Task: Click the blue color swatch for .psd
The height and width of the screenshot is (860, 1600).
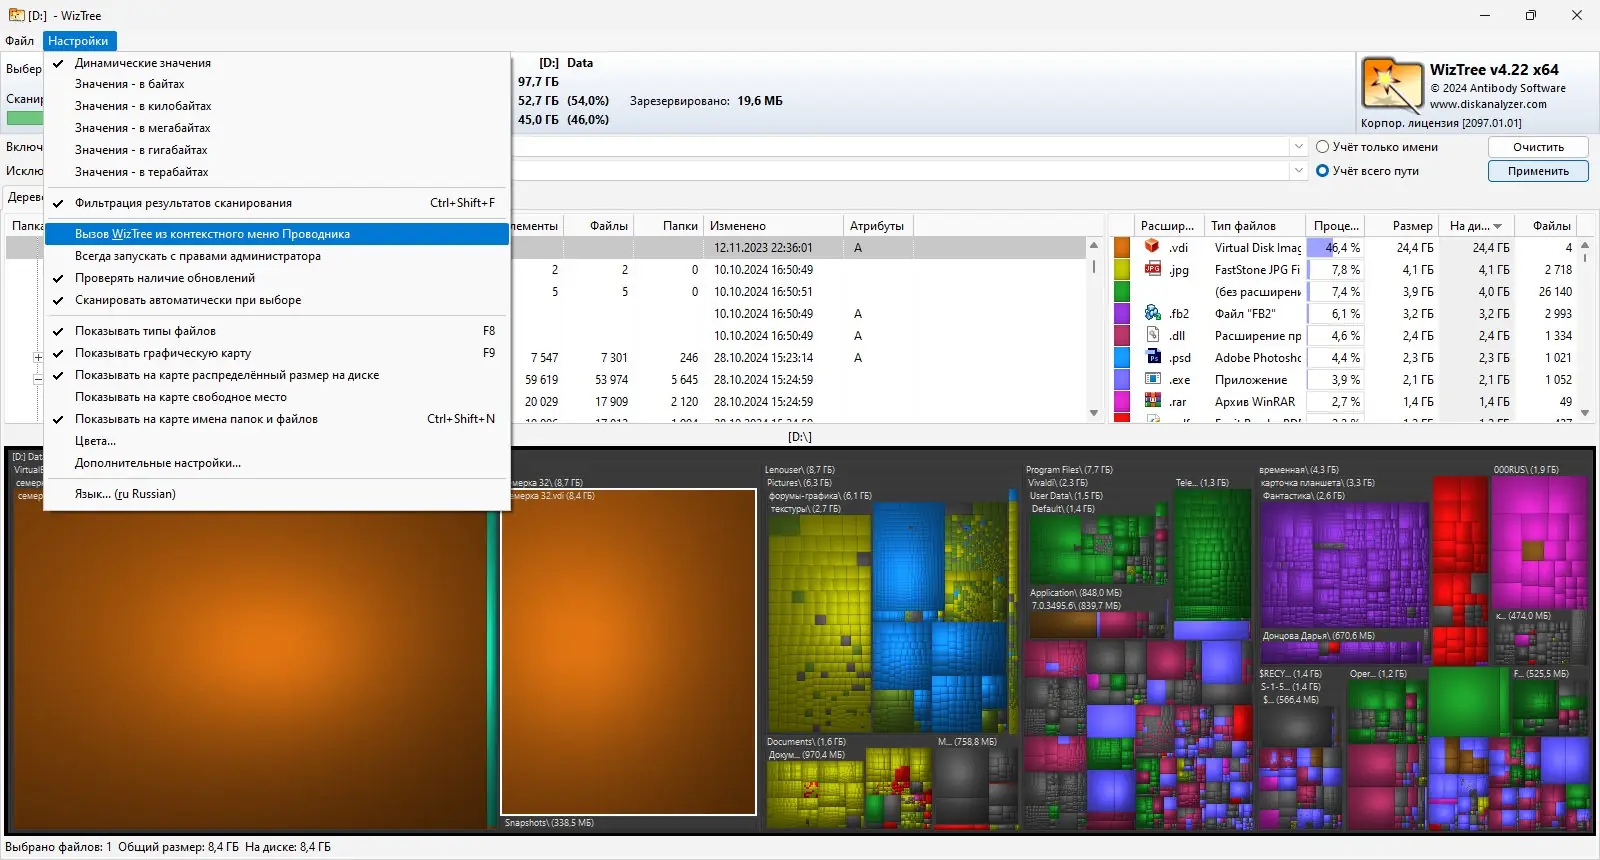Action: pos(1122,357)
